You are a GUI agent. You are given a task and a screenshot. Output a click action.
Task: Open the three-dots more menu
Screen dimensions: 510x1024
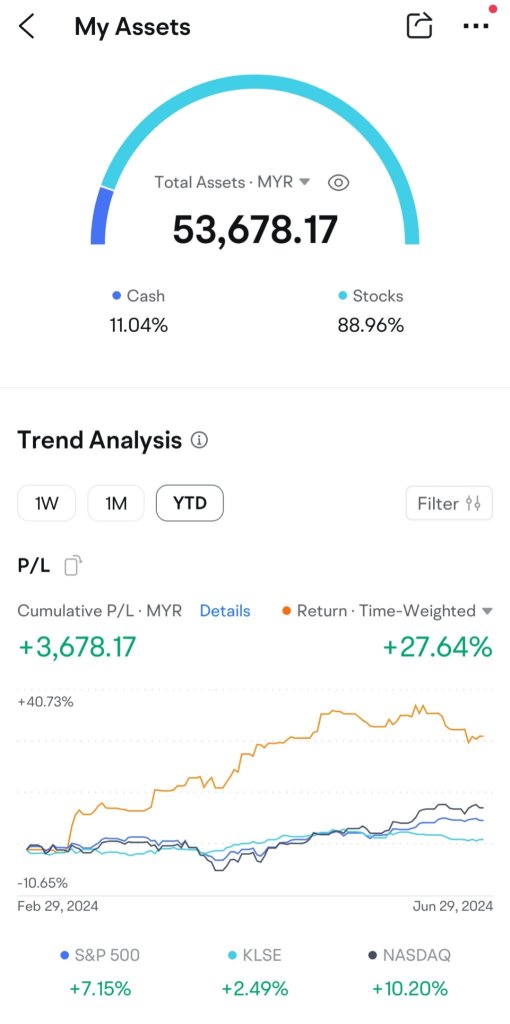coord(475,26)
